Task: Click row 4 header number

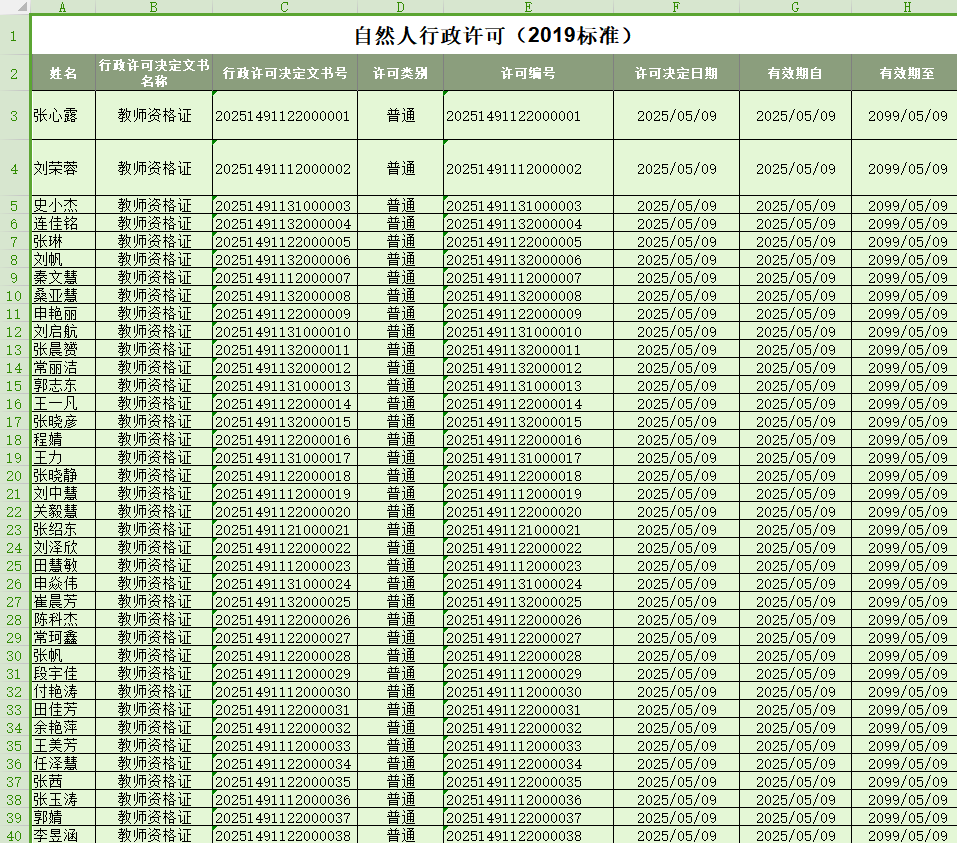Action: point(14,168)
